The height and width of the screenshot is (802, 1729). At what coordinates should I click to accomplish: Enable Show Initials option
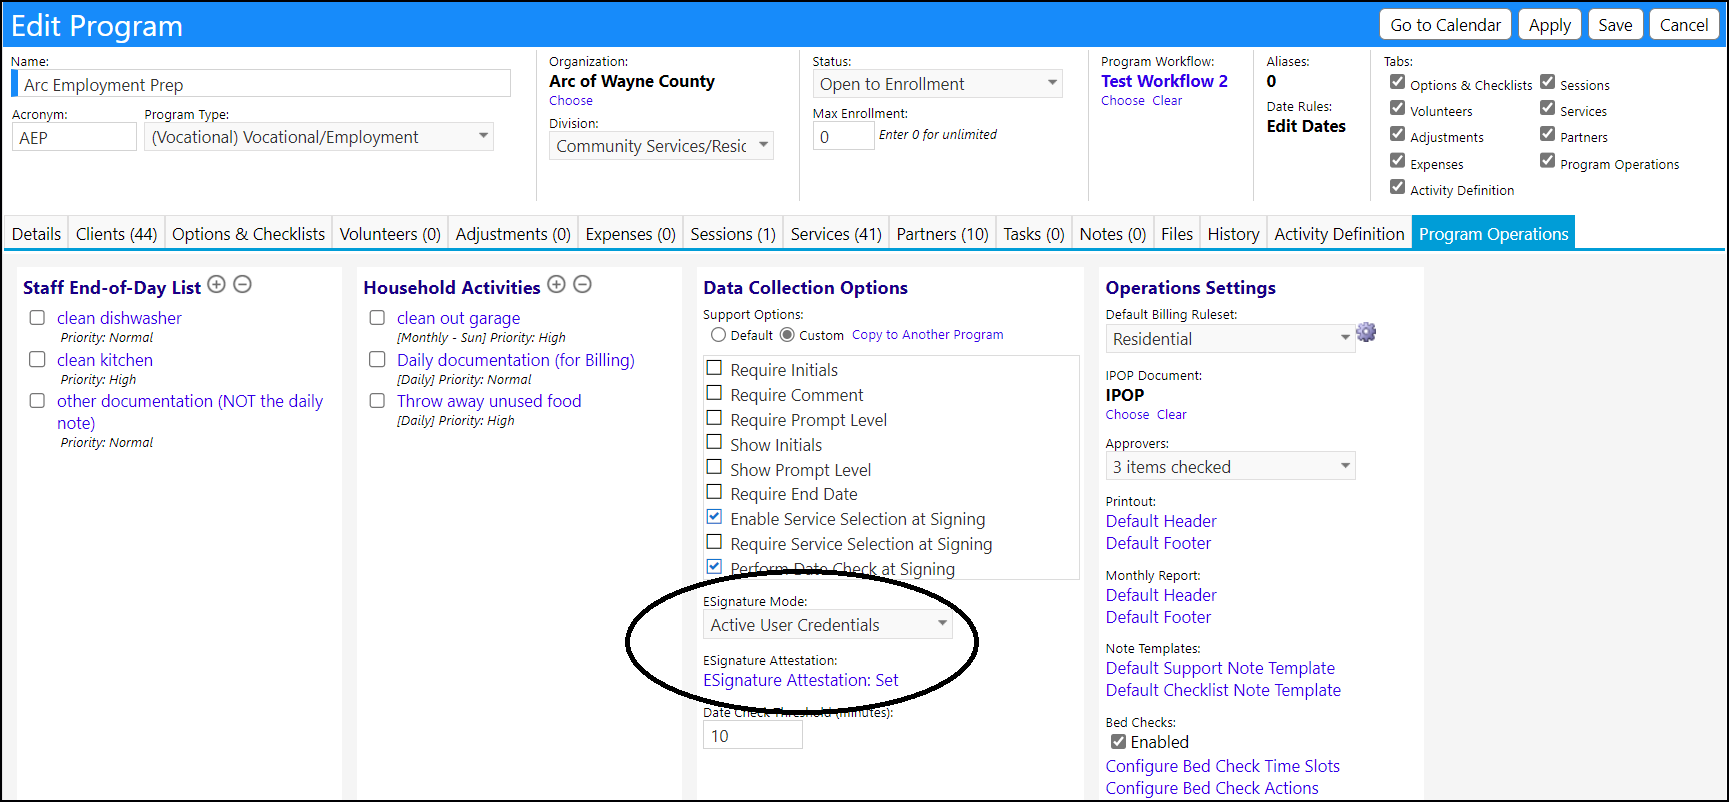tap(714, 442)
